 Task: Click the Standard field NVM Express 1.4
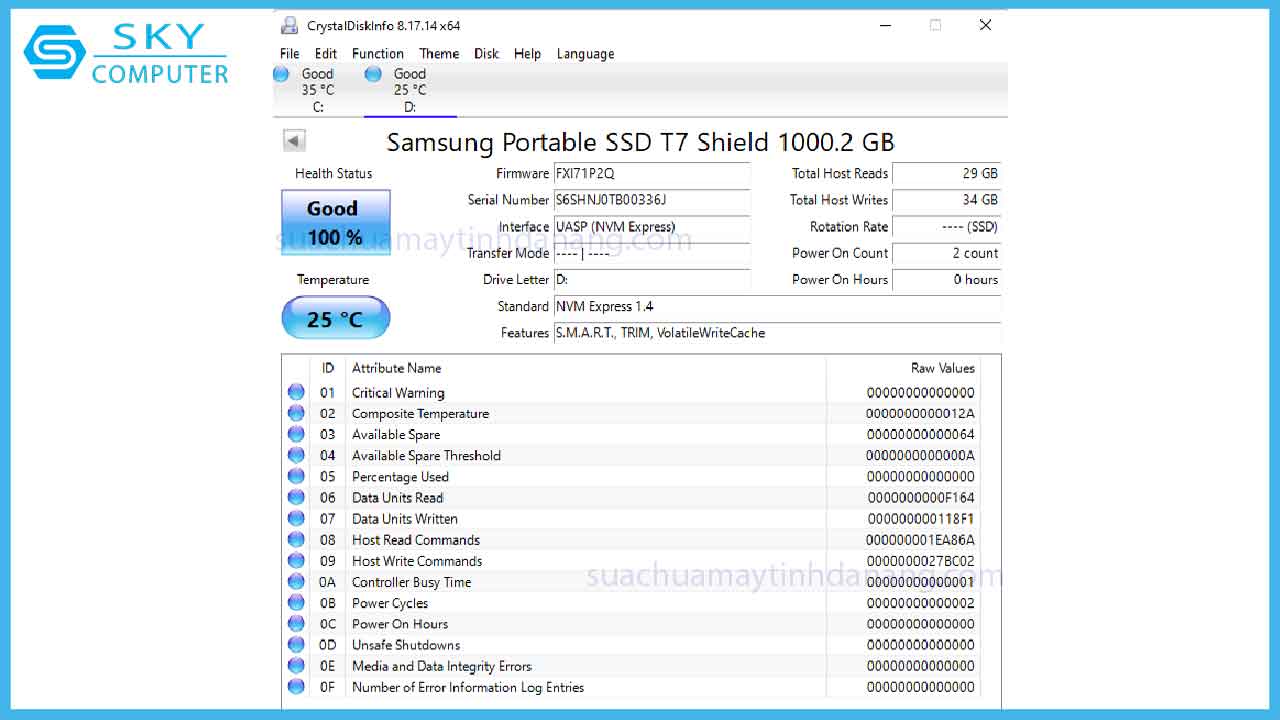pyautogui.click(x=777, y=306)
